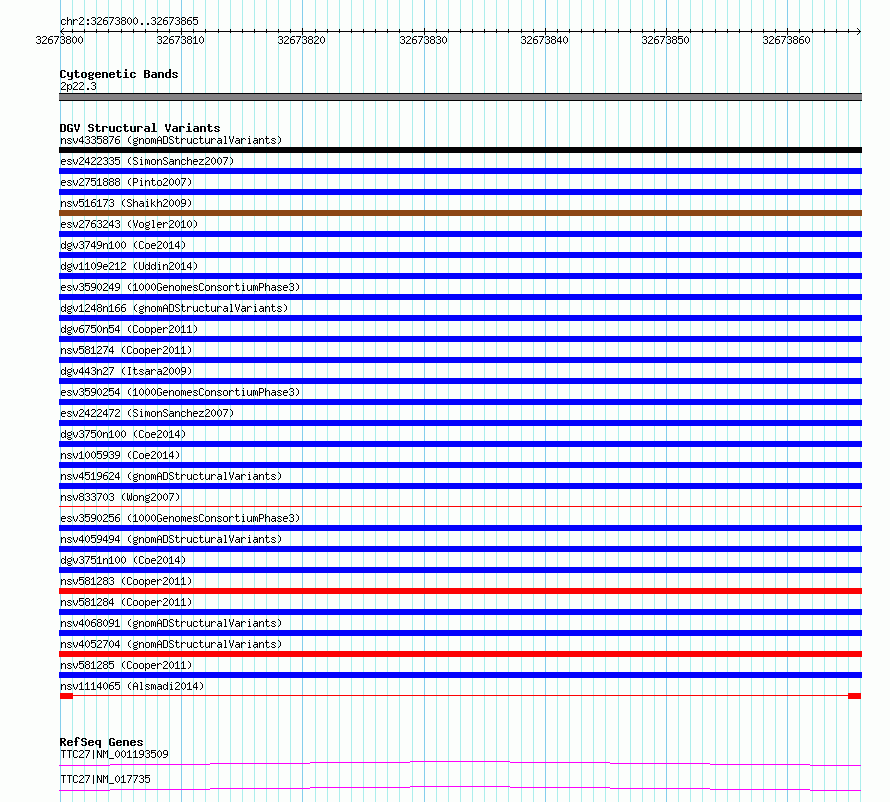Click the RefSeq Genes track title

click(101, 742)
